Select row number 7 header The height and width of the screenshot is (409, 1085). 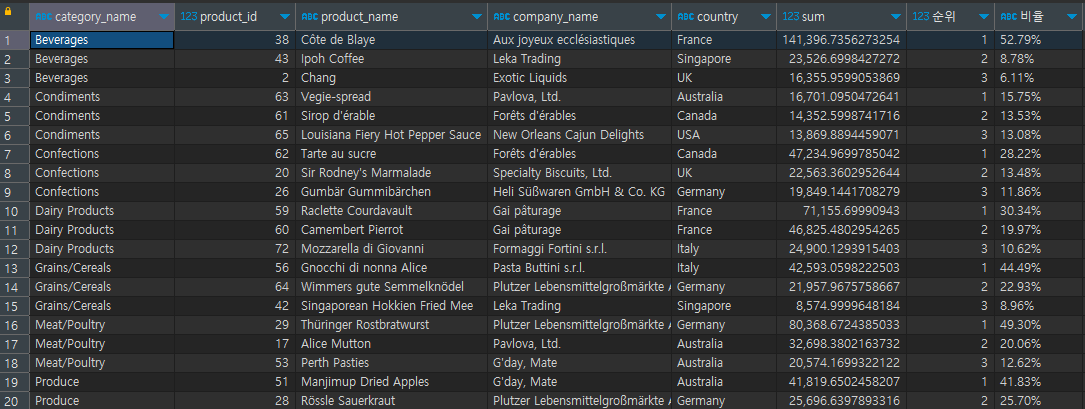tap(15, 154)
